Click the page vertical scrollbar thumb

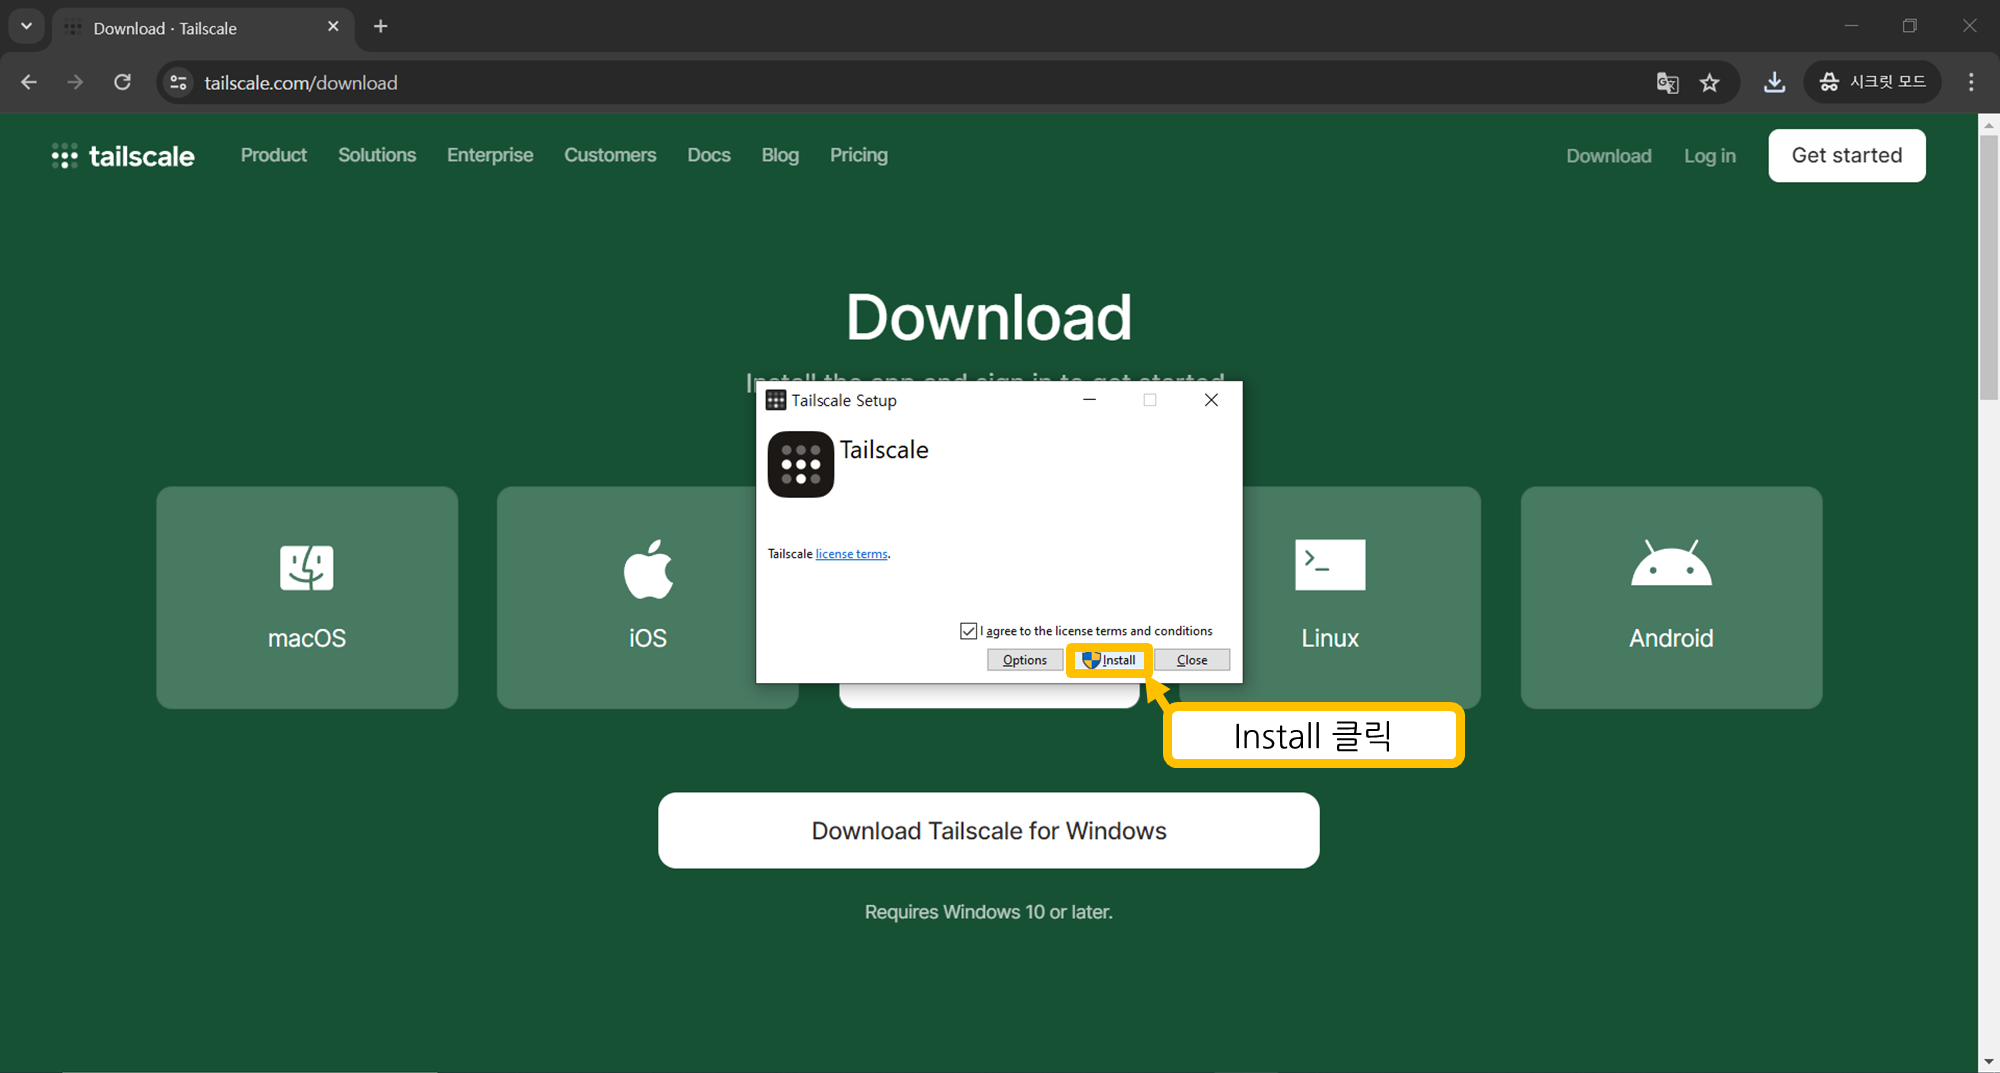pyautogui.click(x=1989, y=268)
